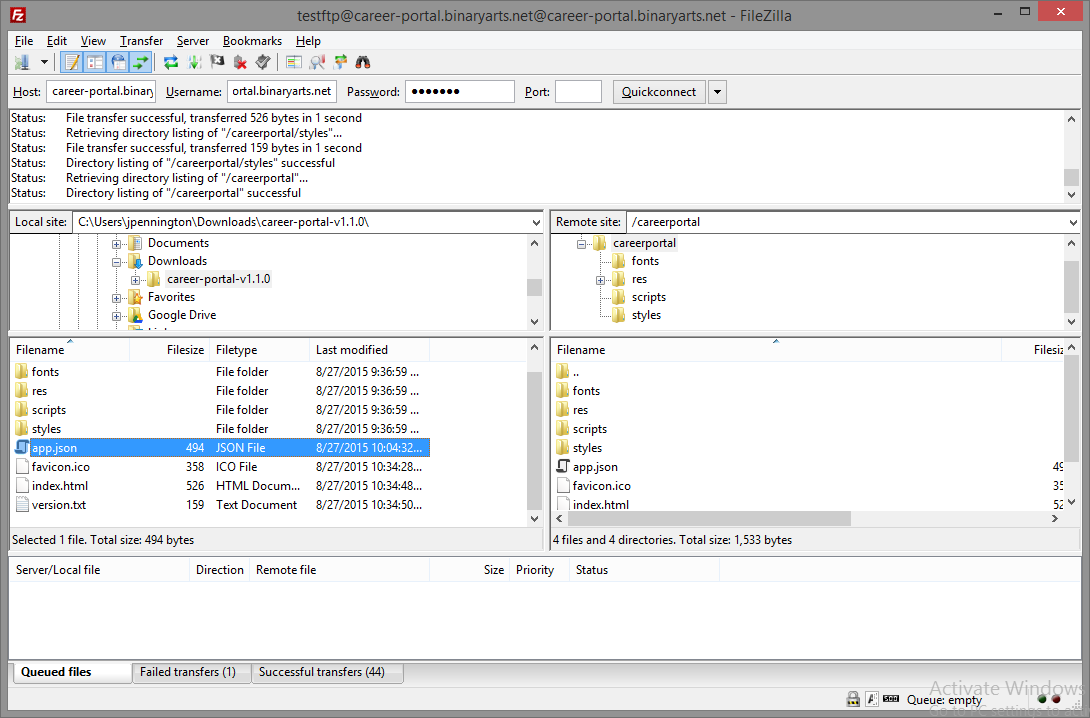Click the Password input field

point(459,92)
